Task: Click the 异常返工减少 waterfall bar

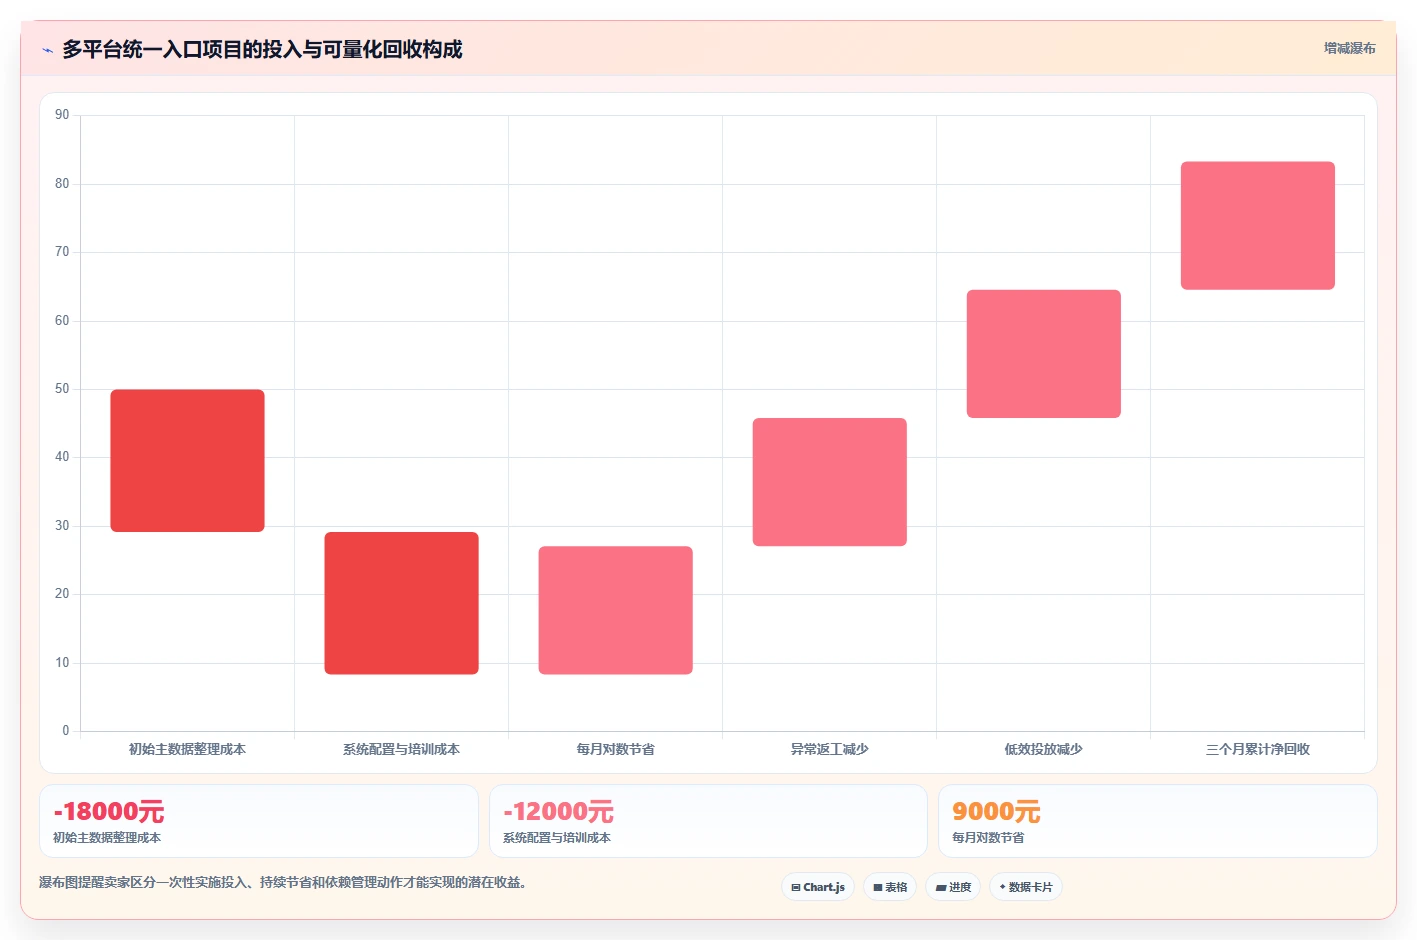Action: tap(829, 482)
